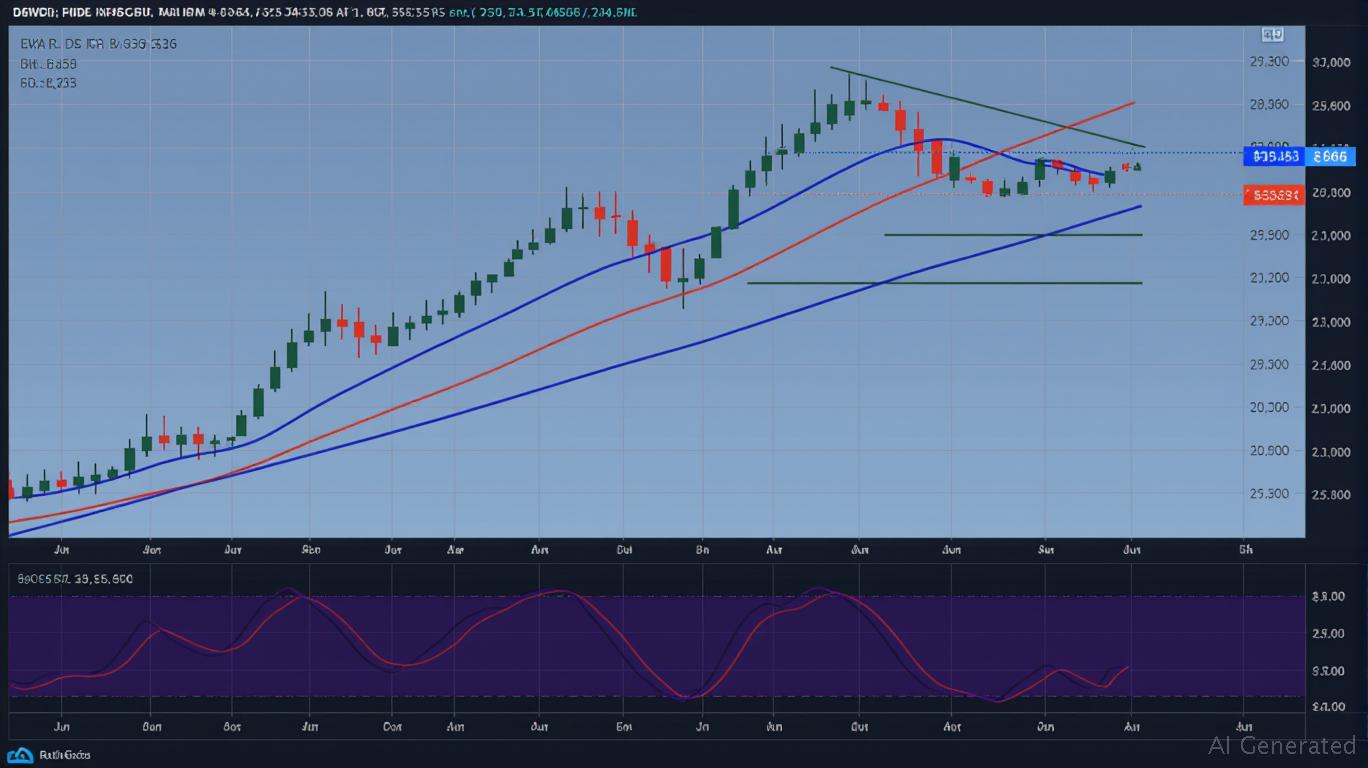Click the upper green horizontal support line
This screenshot has width=1368, height=768.
[1013, 235]
